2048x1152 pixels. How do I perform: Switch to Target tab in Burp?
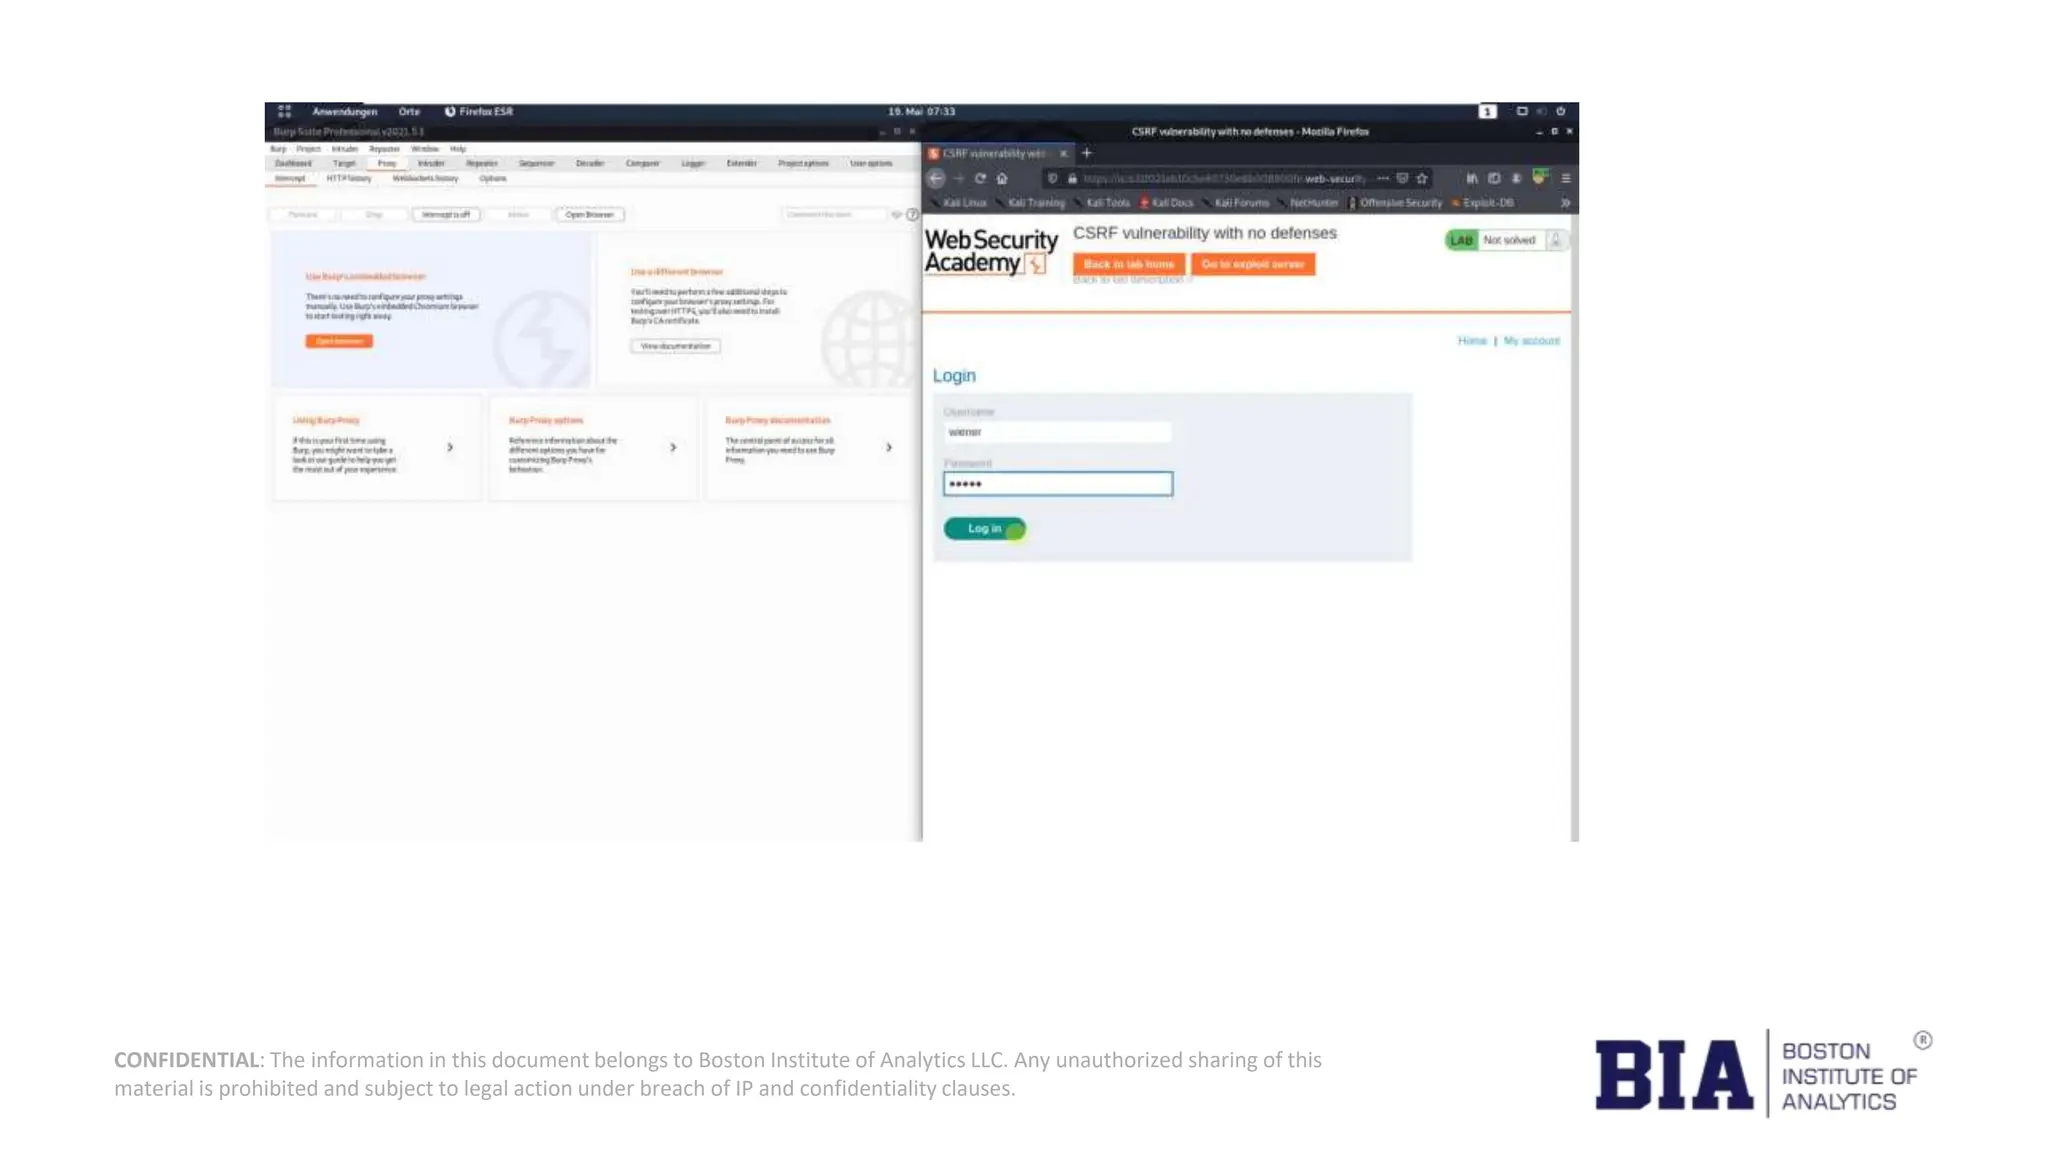(344, 163)
